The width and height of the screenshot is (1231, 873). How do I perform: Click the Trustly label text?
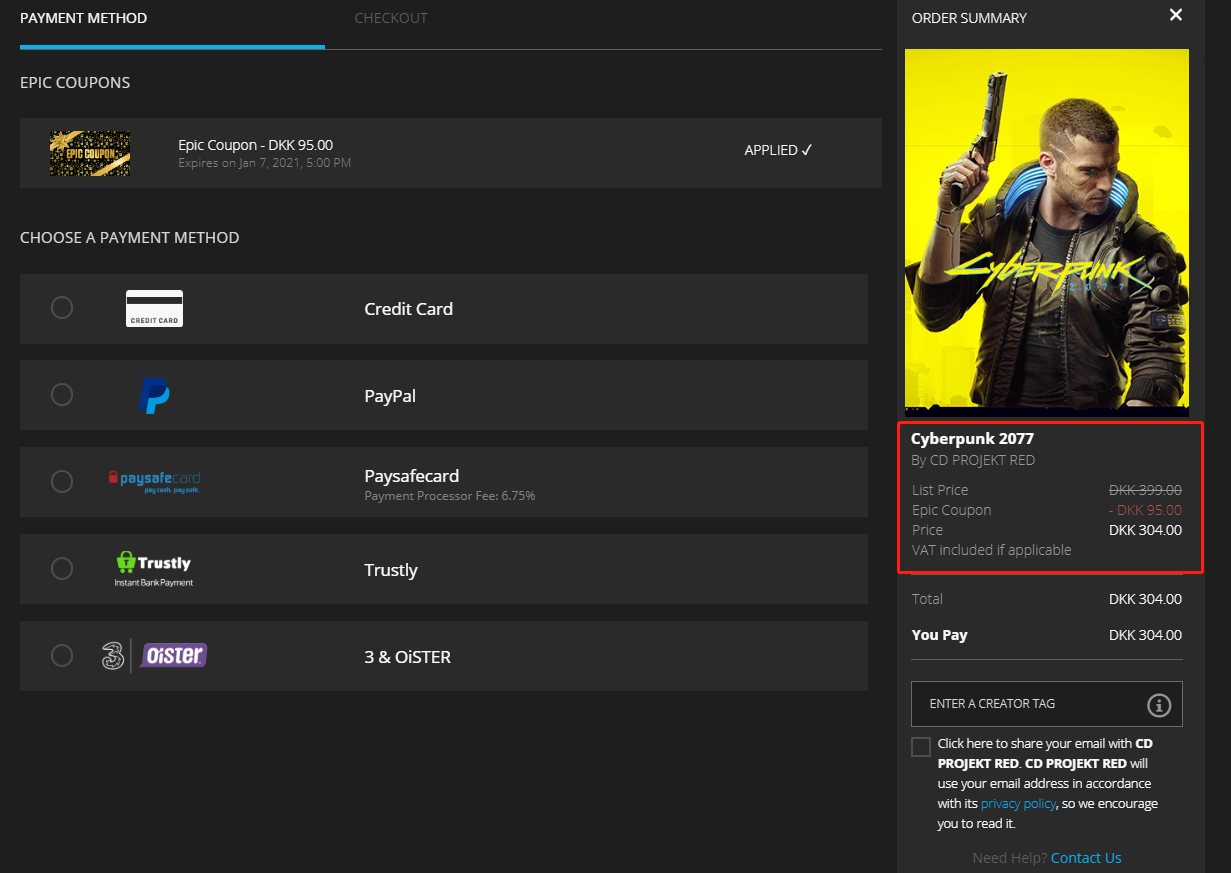click(391, 570)
